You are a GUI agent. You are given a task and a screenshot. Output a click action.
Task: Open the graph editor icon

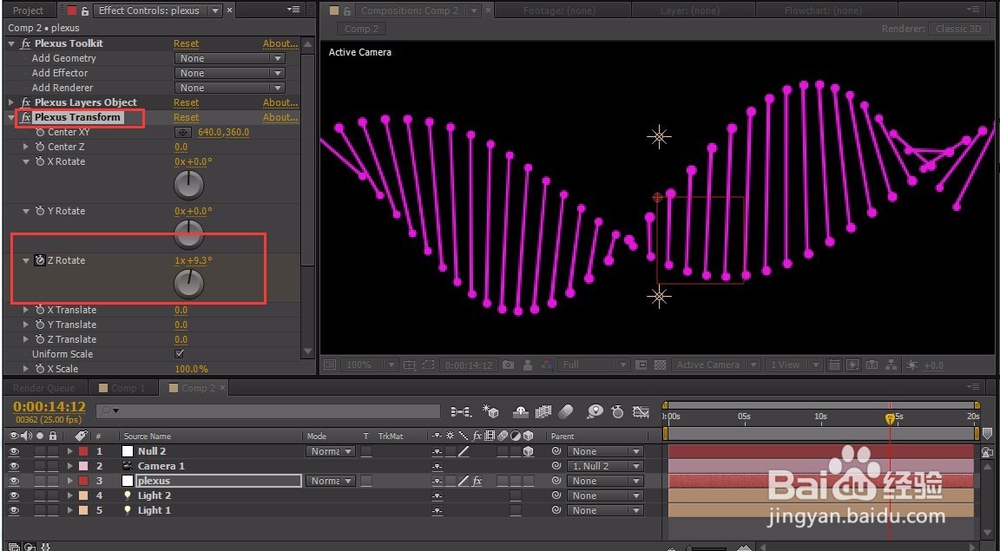[640, 412]
